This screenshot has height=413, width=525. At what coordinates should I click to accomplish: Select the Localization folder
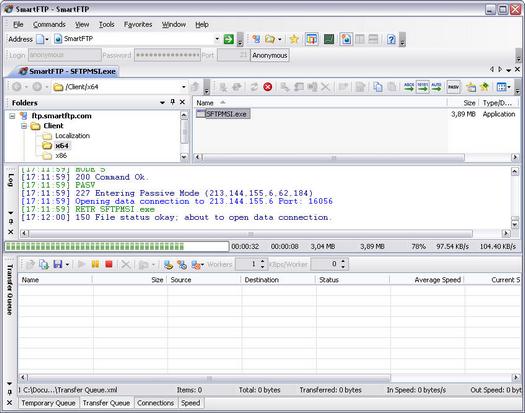tap(72, 136)
